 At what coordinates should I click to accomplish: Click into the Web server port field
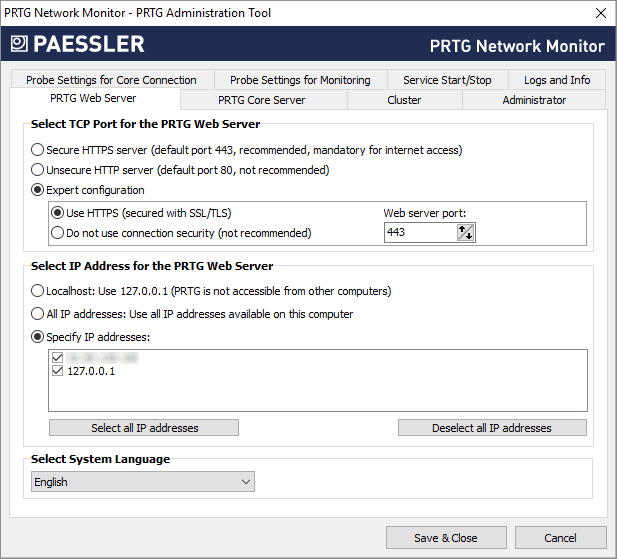click(420, 232)
